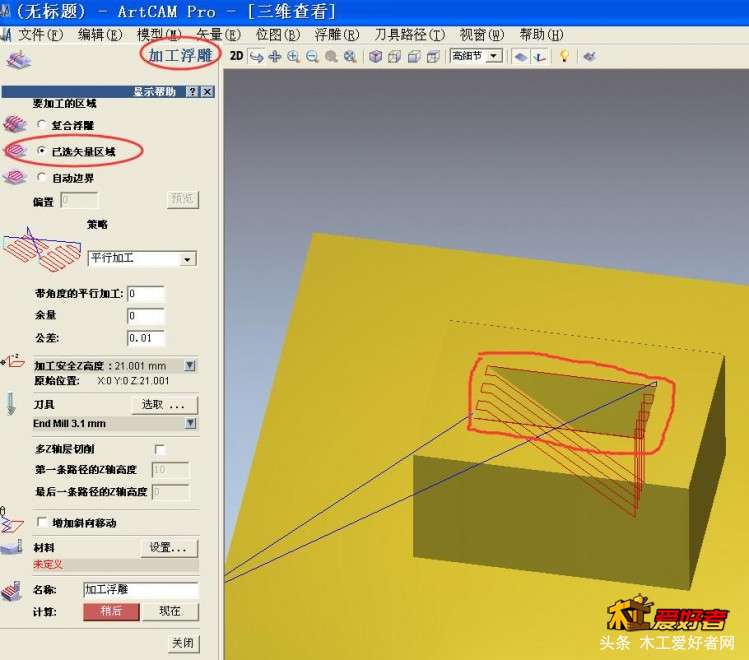This screenshot has width=749, height=660.
Task: Select the 已选矢量区域 radio option
Action: pos(42,151)
